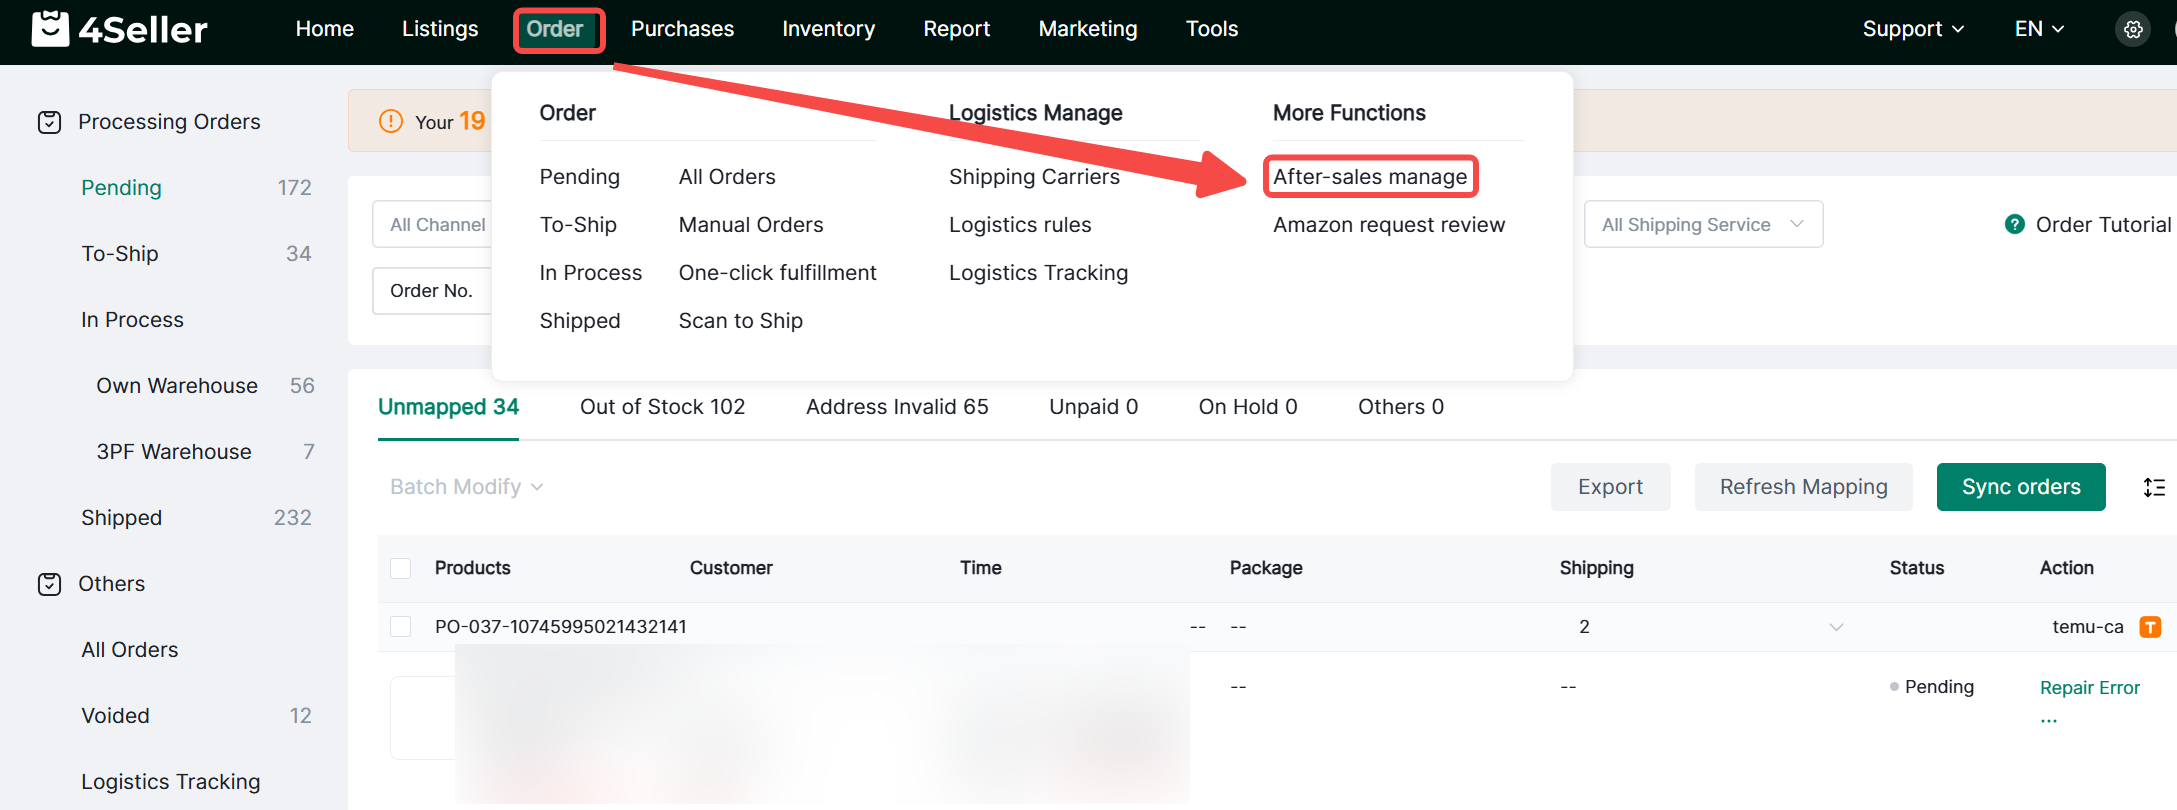
Task: Click the Order Tutorial help icon
Action: coord(2014,225)
